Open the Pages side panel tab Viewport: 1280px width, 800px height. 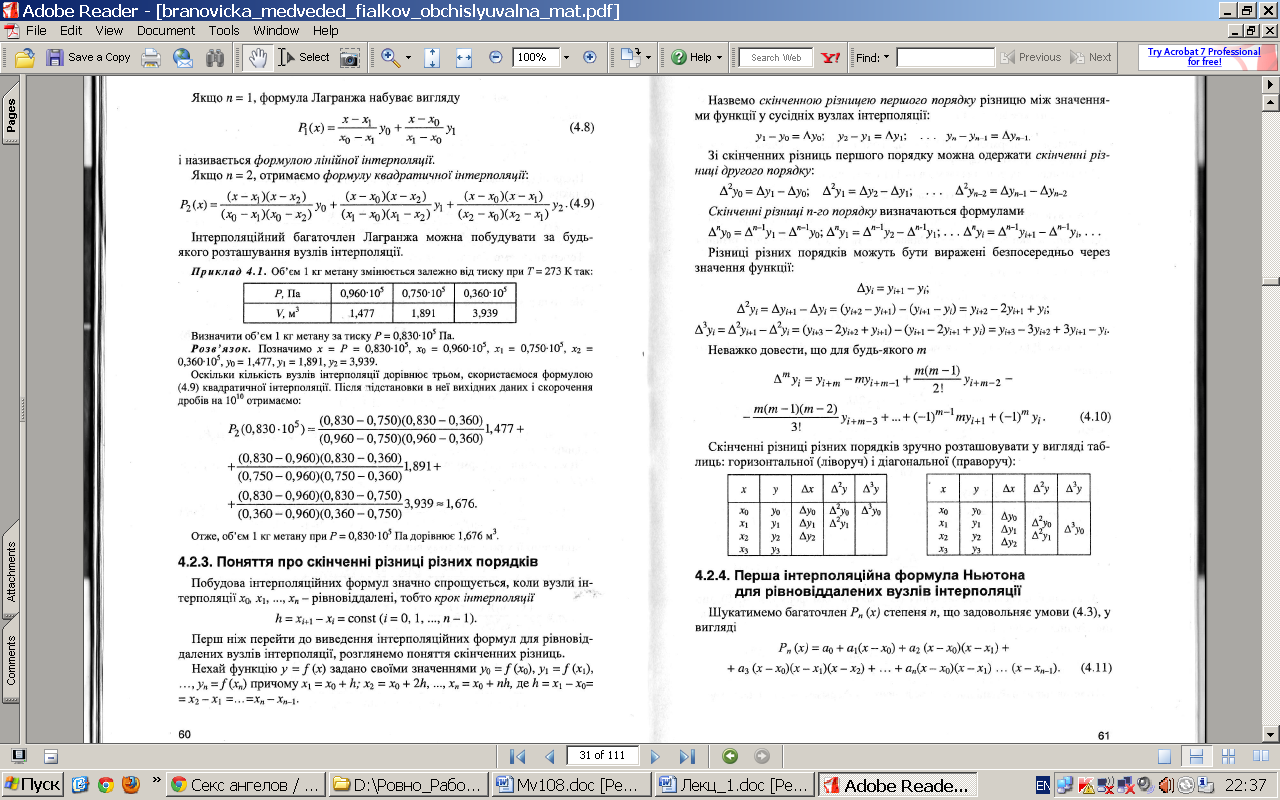click(x=11, y=115)
